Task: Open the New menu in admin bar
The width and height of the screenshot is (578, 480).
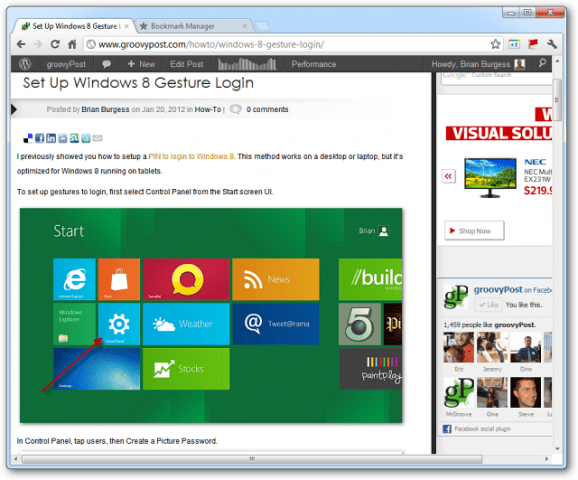Action: click(141, 64)
